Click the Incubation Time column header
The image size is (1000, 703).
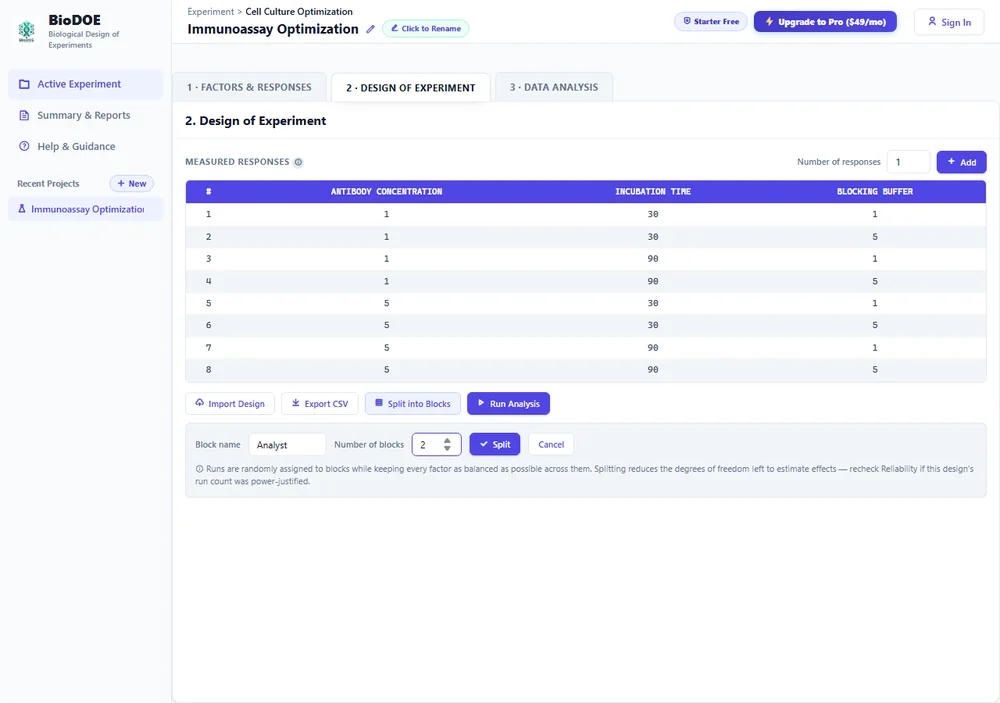pyautogui.click(x=653, y=191)
